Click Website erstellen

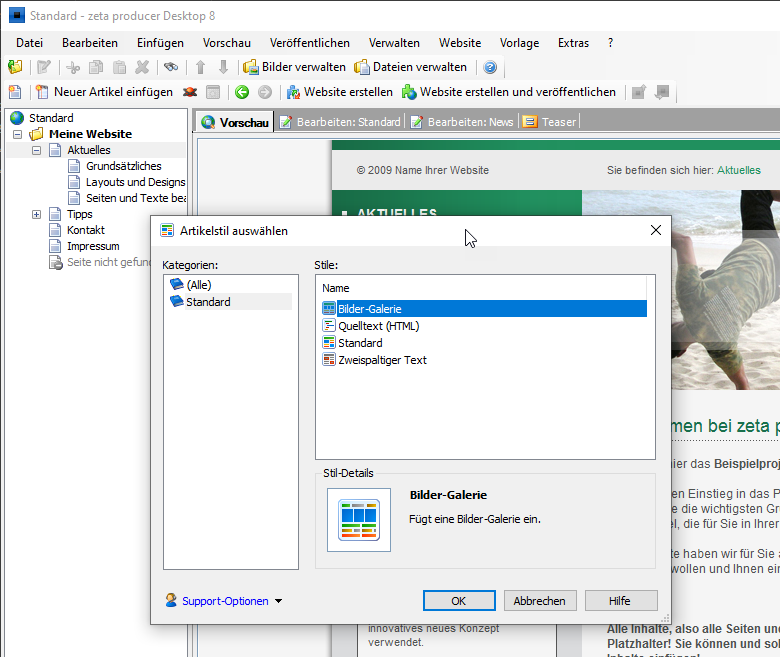point(339,92)
